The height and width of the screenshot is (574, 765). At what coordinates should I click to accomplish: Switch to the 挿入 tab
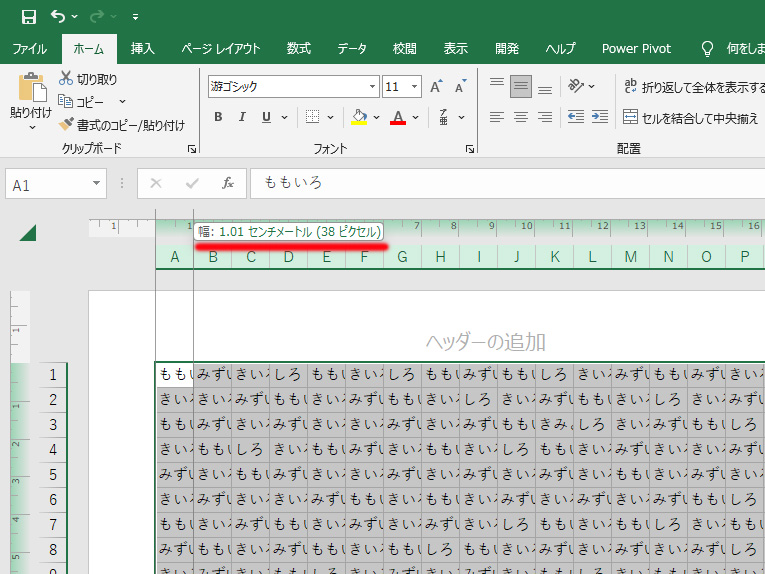click(143, 48)
